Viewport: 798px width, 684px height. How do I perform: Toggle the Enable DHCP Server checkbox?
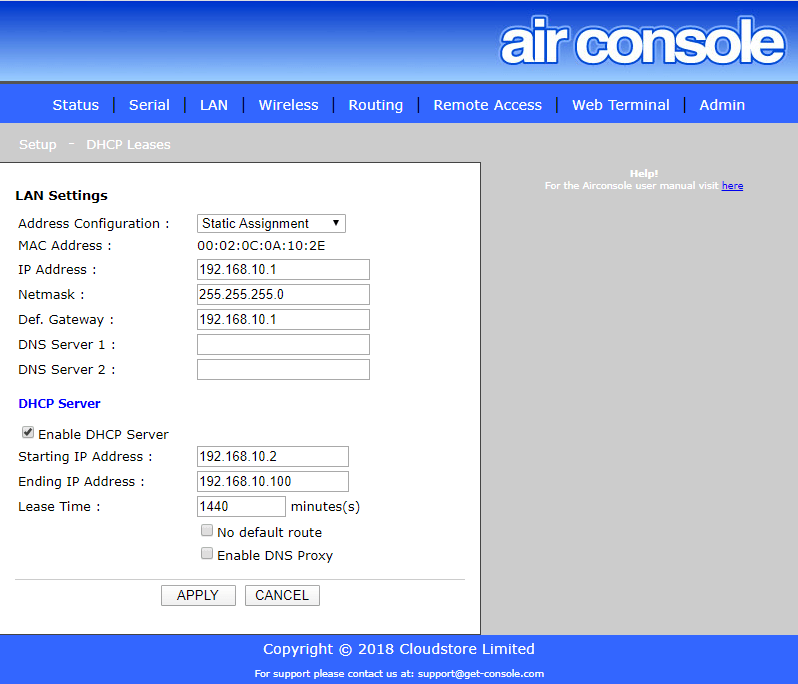(x=27, y=433)
